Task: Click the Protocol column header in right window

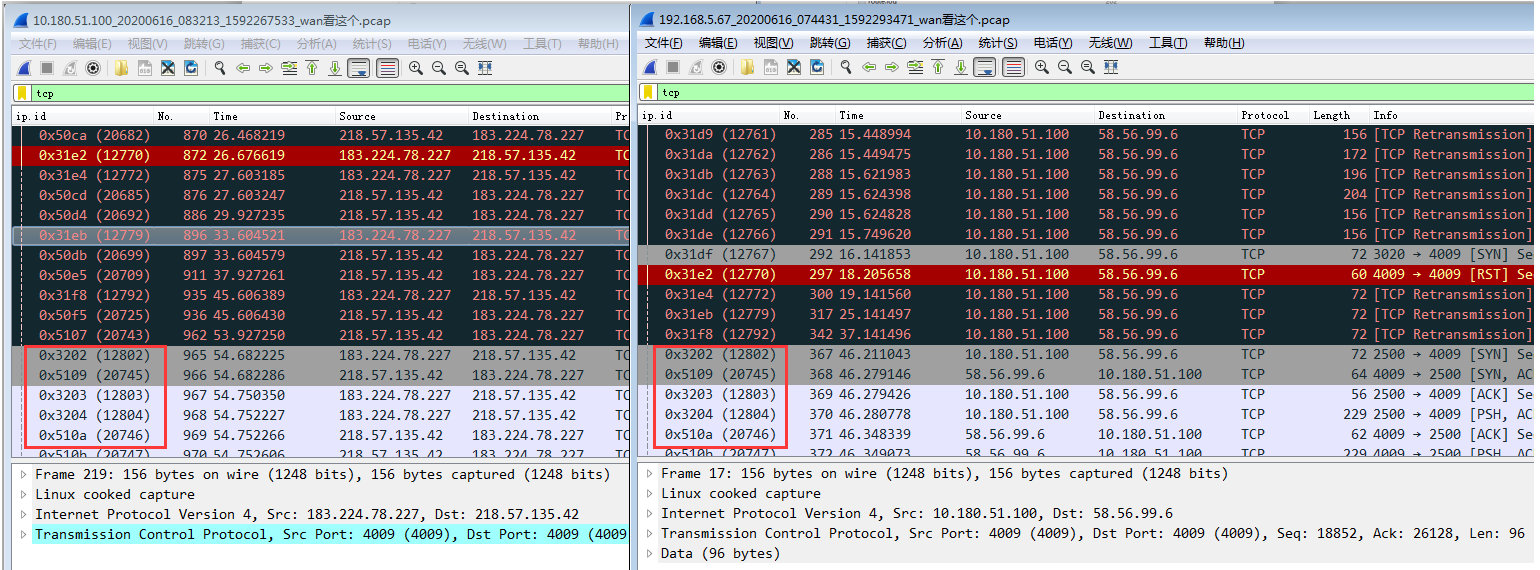Action: point(1265,115)
